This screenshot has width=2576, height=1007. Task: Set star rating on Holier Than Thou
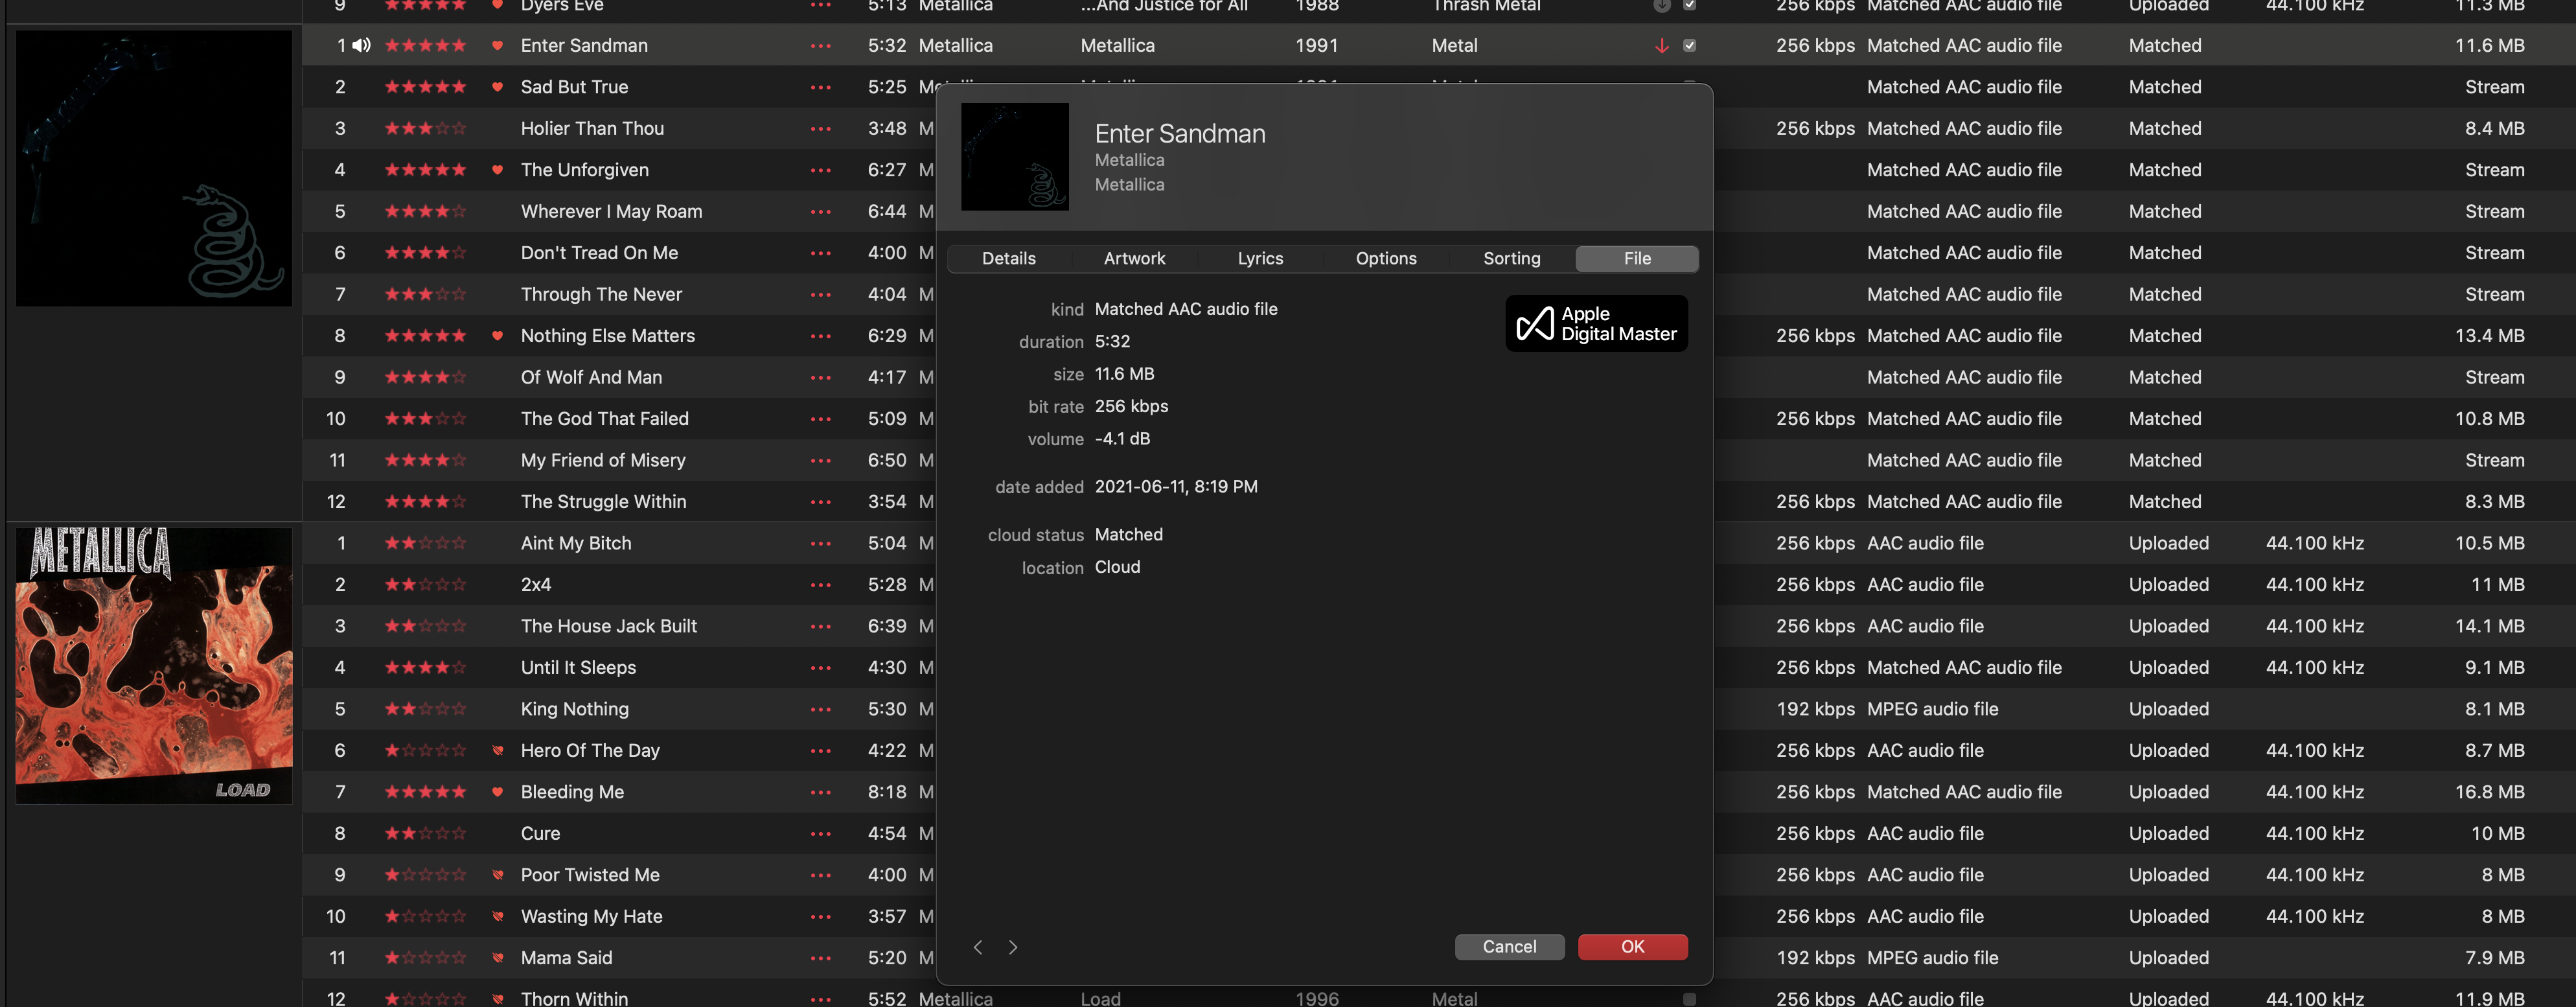tap(425, 129)
